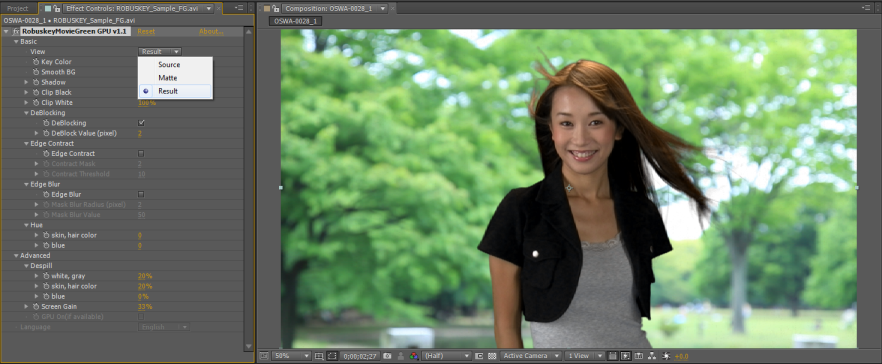This screenshot has height=364, width=882.
Task: Open the grid and guide options icon
Action: pos(319,356)
